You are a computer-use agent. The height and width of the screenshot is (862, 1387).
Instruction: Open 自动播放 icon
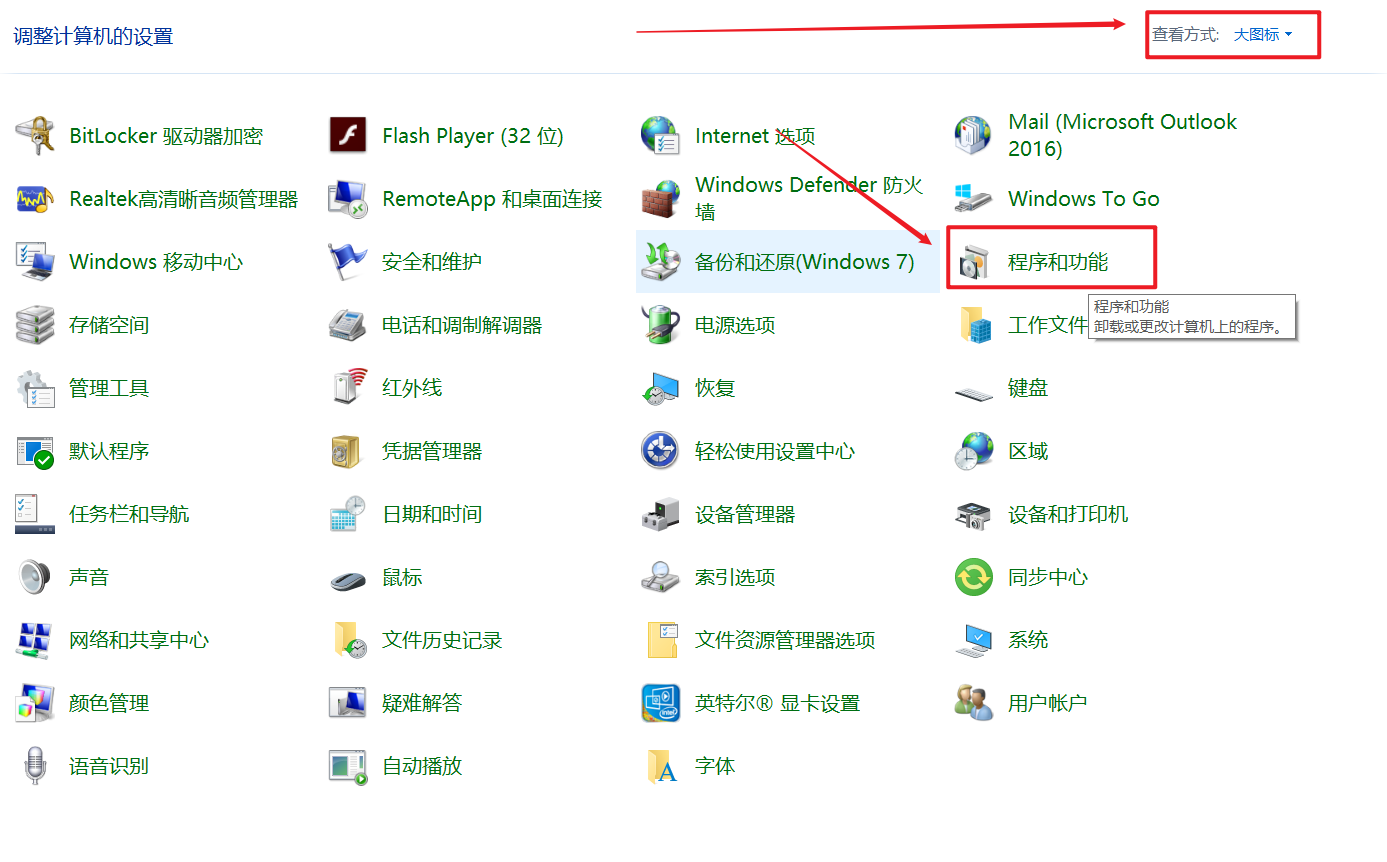pos(348,766)
